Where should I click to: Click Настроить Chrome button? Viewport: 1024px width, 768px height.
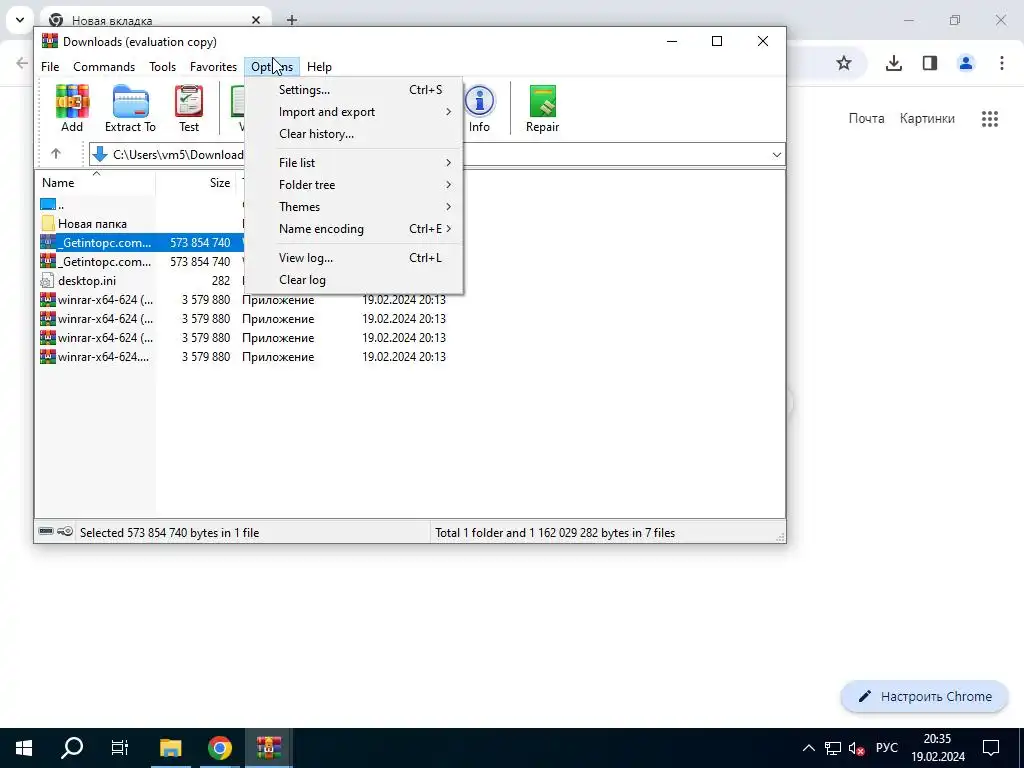(924, 696)
